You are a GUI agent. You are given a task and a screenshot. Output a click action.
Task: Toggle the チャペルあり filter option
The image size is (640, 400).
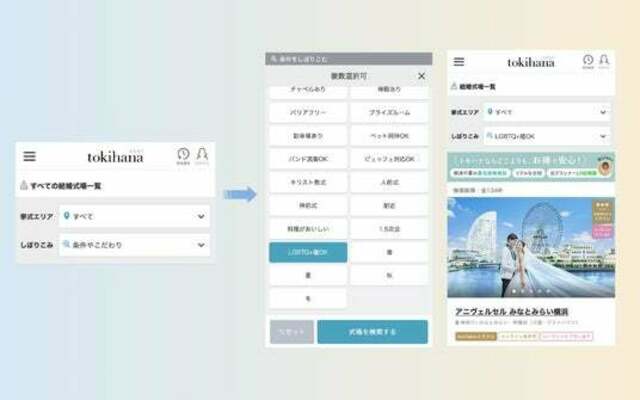click(308, 90)
